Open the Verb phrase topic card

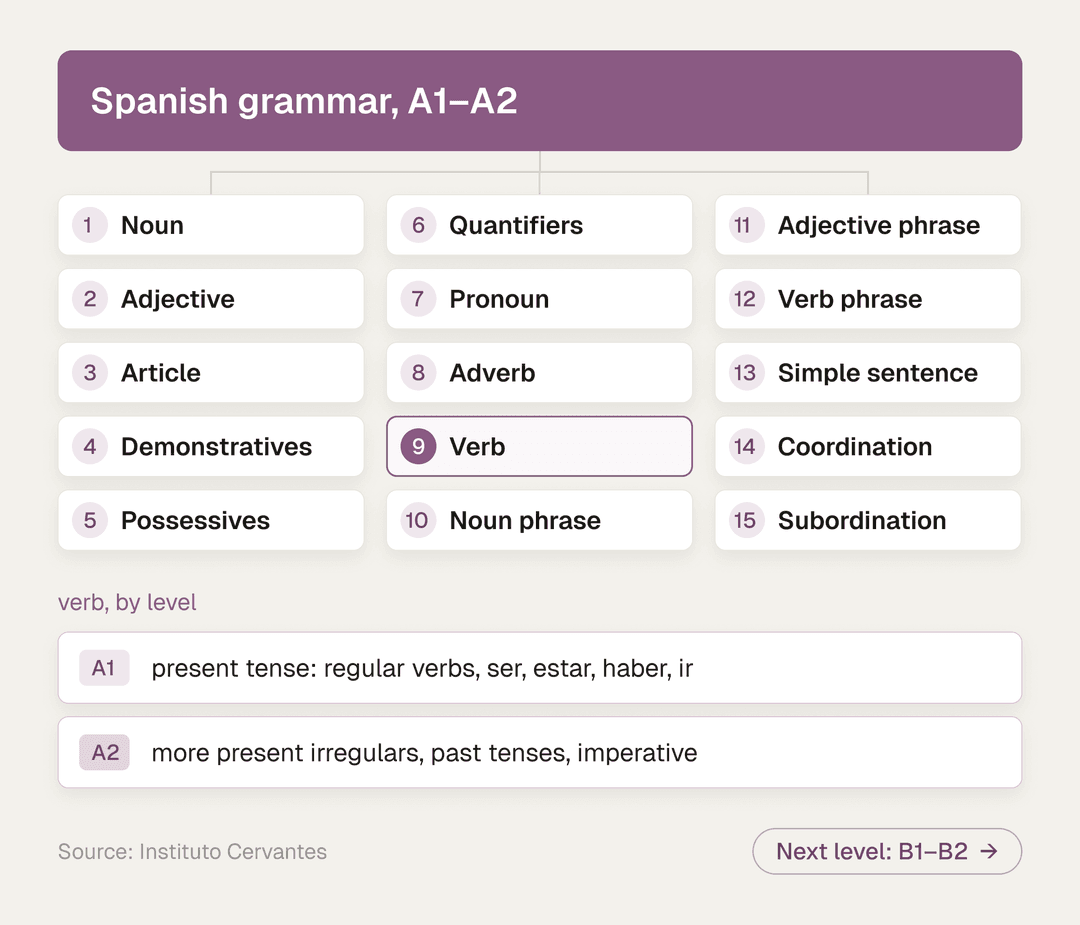868,299
